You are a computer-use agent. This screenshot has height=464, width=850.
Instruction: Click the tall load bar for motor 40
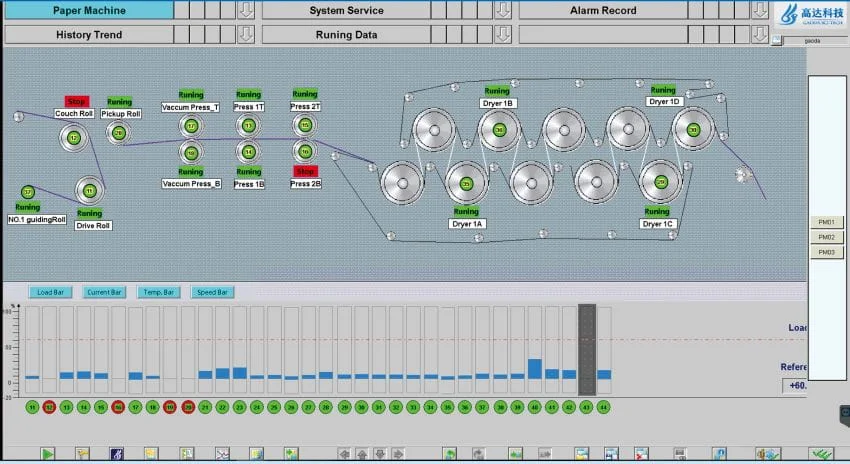(535, 369)
